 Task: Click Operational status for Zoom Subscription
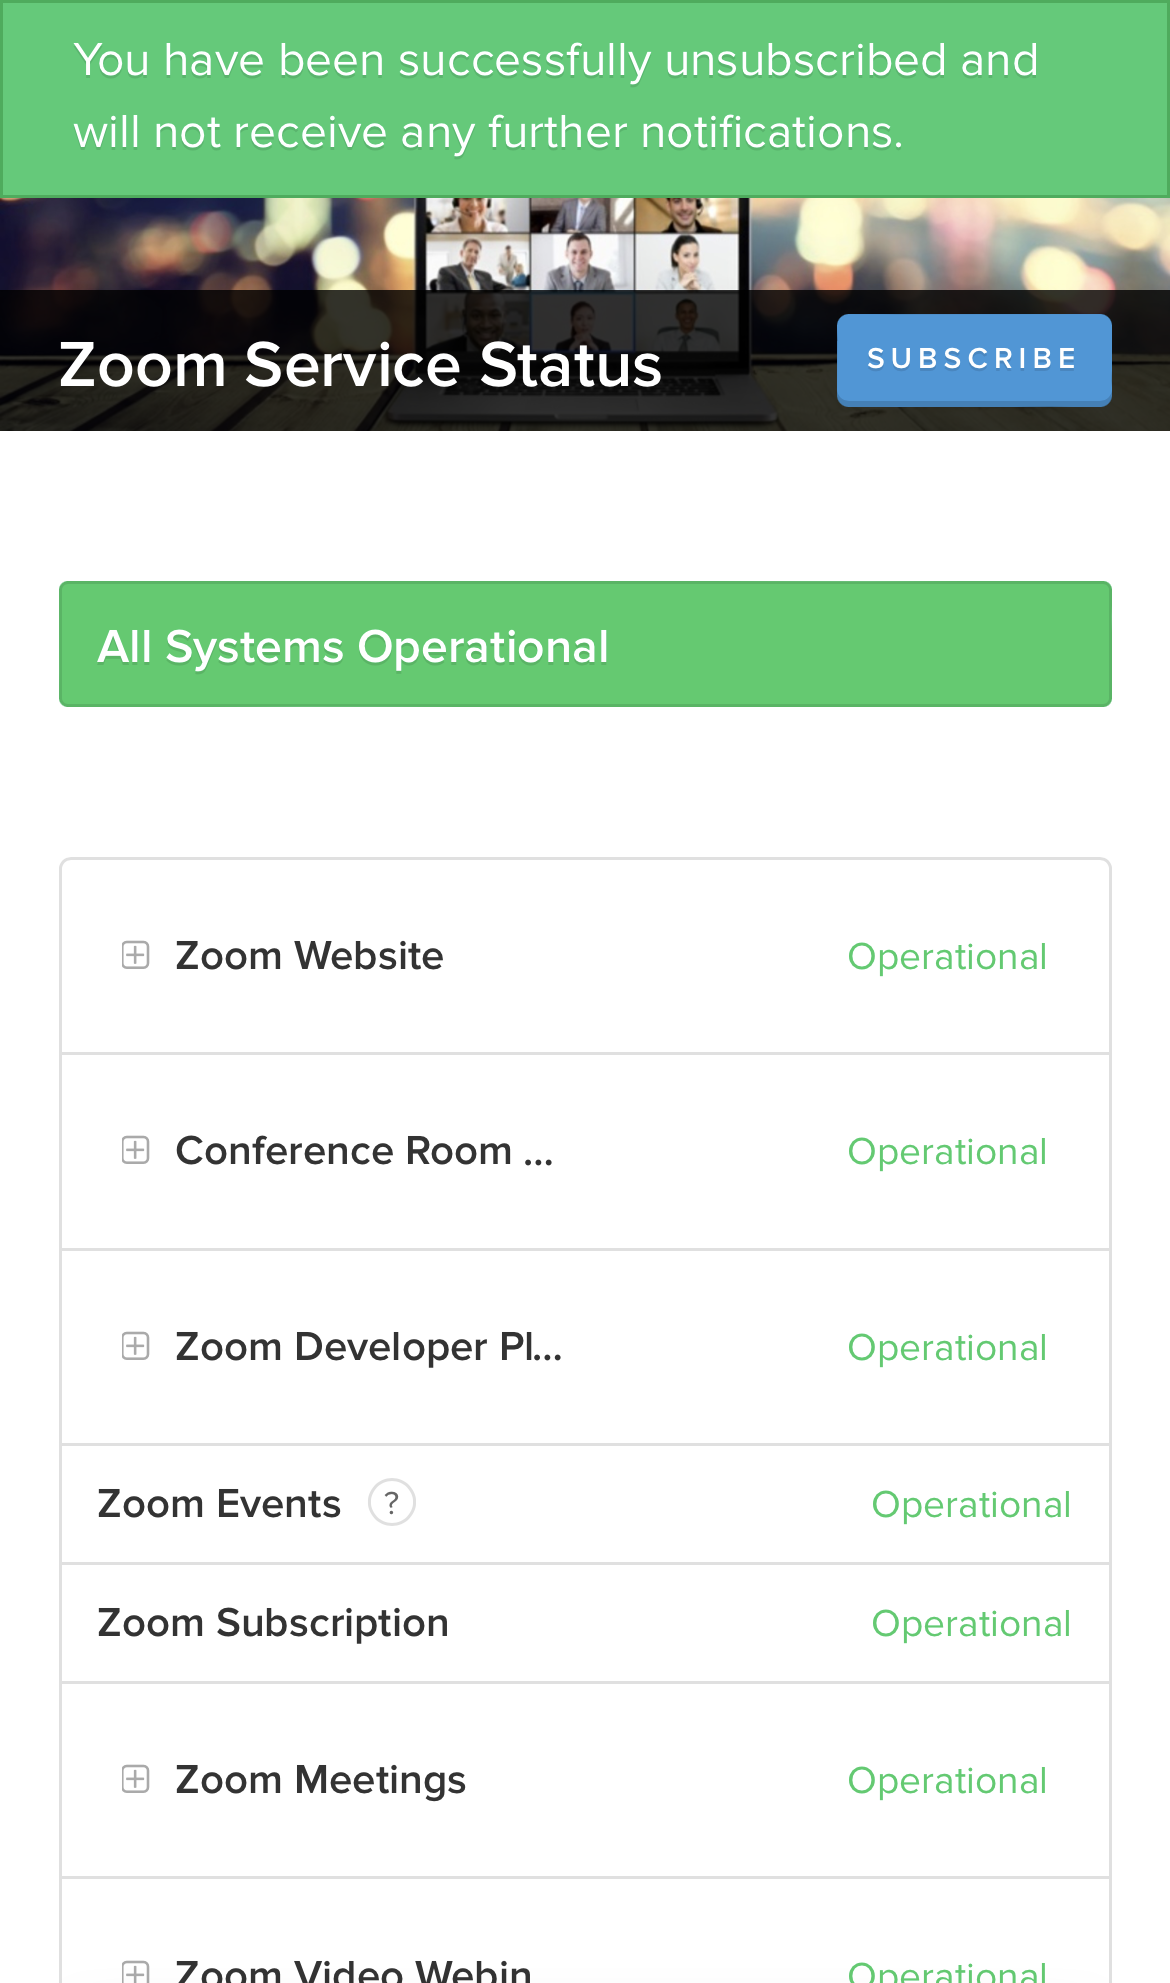click(971, 1624)
